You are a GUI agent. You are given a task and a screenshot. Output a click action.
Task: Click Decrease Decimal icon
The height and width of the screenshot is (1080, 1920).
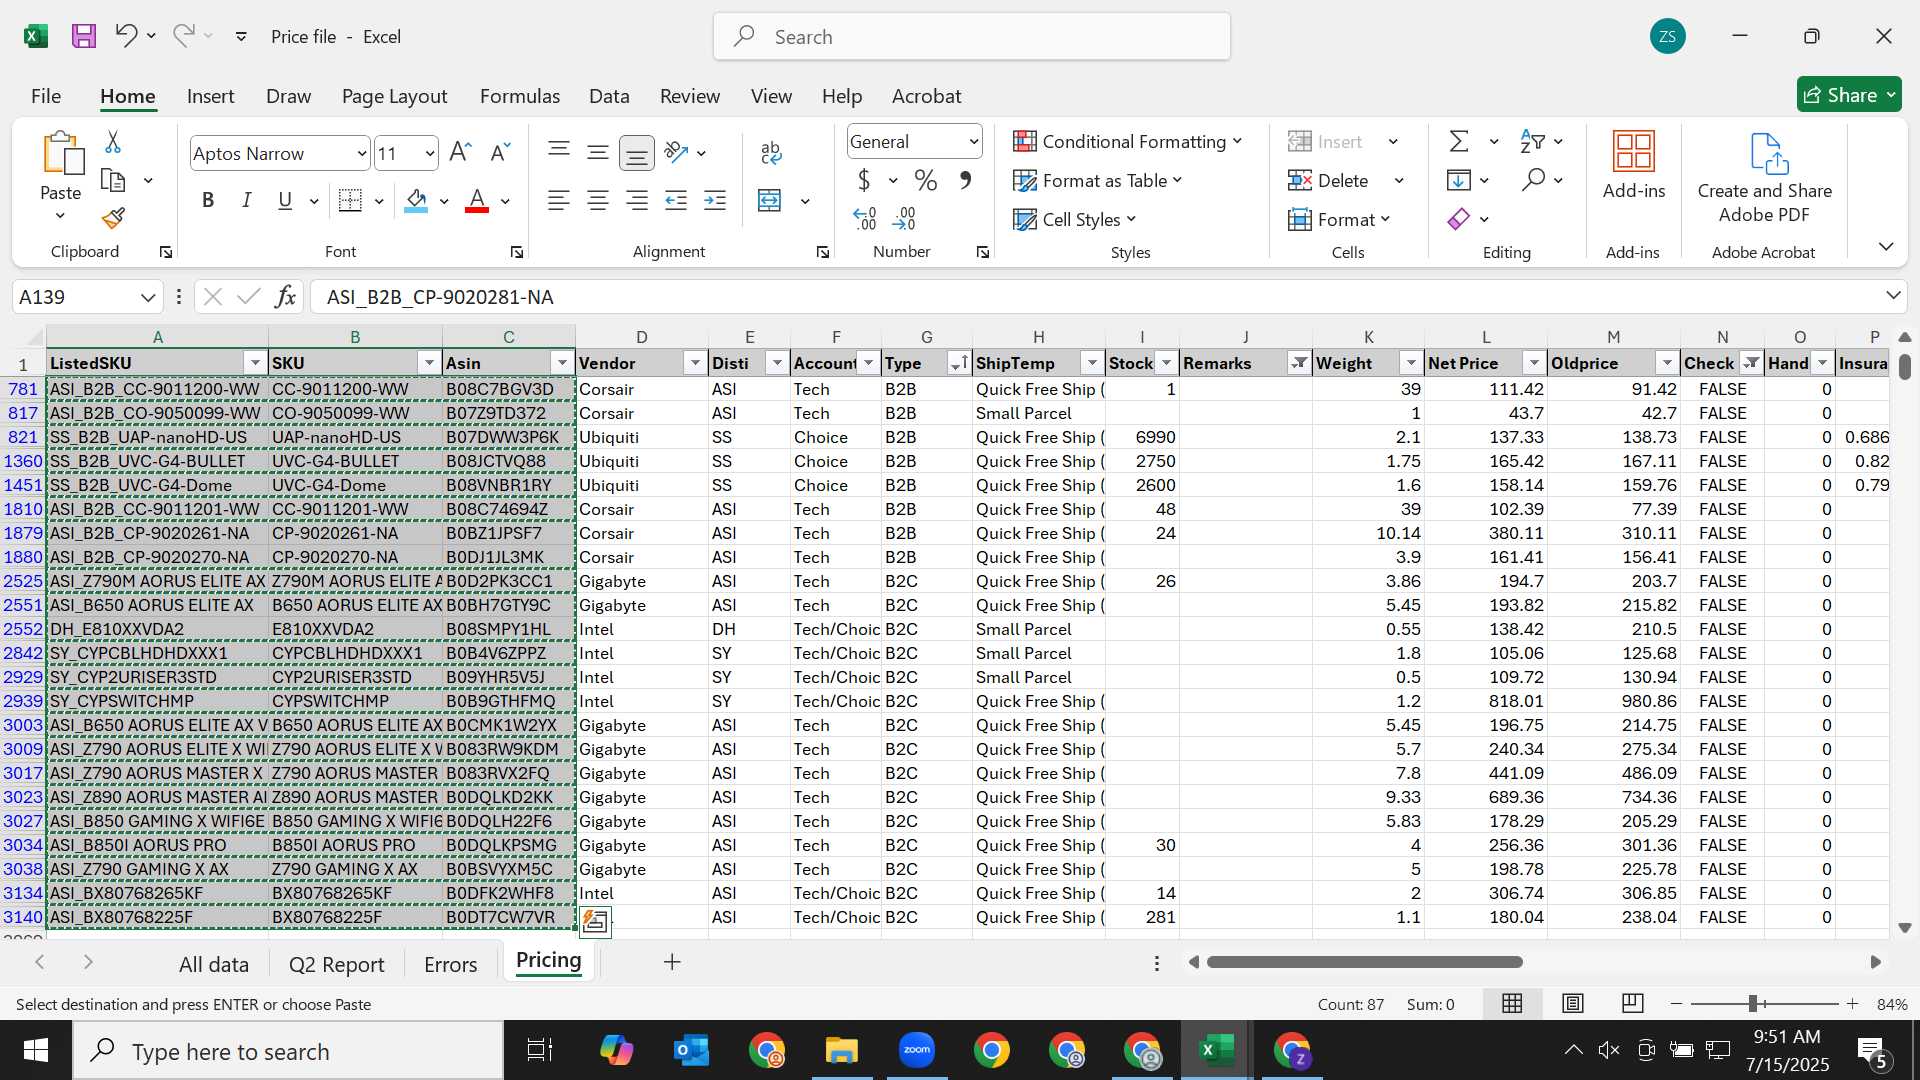(x=904, y=218)
